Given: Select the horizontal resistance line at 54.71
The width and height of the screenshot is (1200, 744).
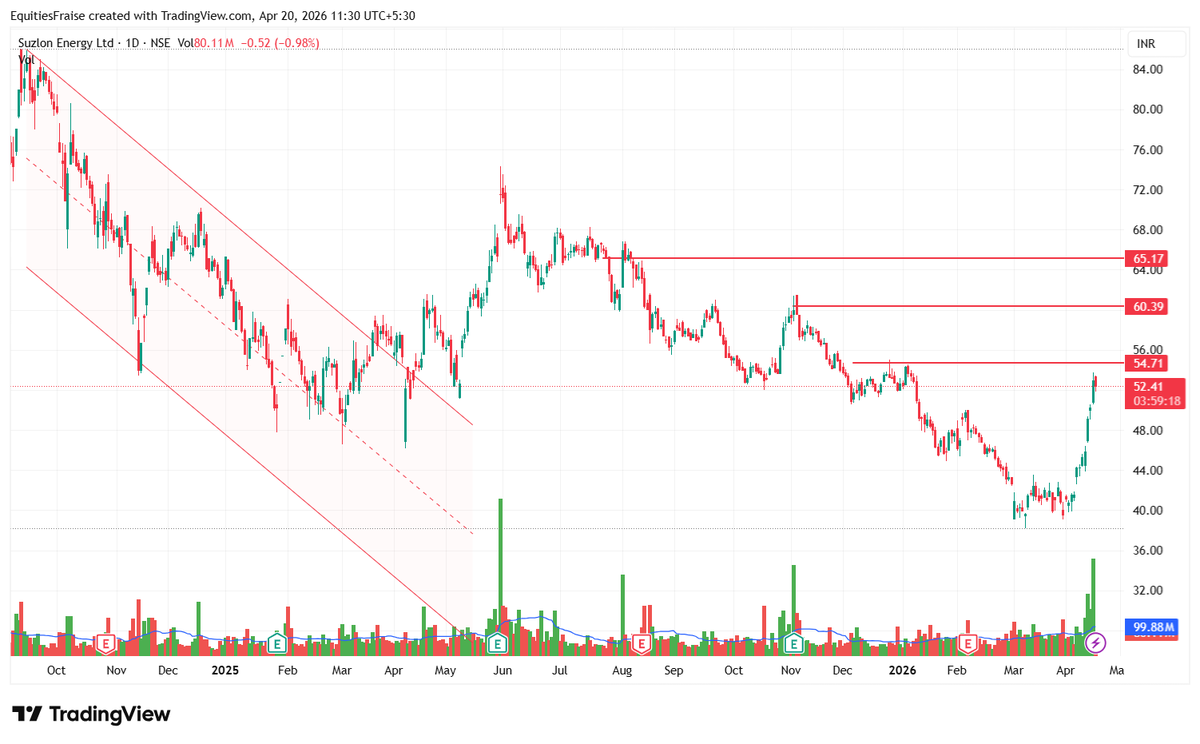Looking at the screenshot, I should 986,362.
